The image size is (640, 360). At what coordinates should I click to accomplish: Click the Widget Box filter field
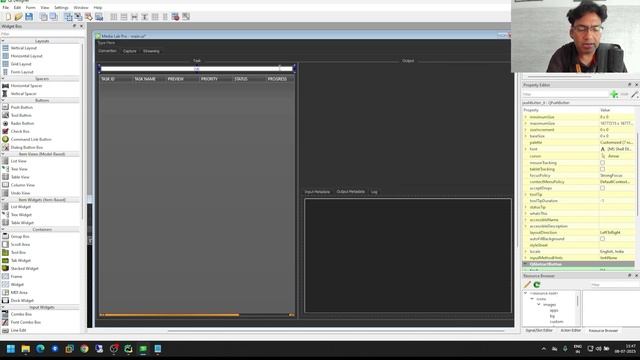pos(41,34)
